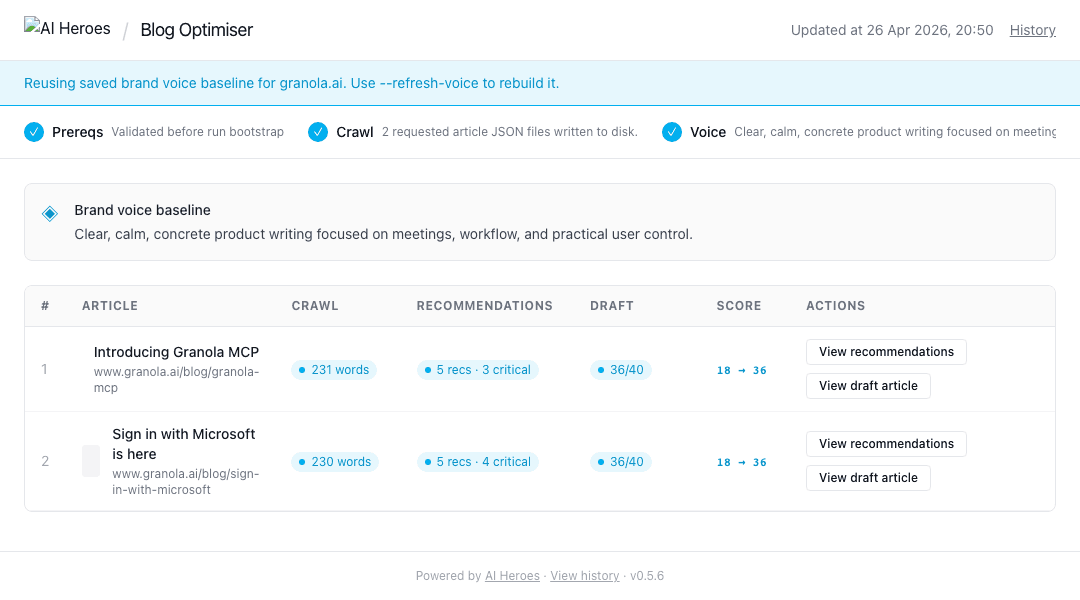Viewport: 1080px width, 600px height.
Task: Click the Draft column header
Action: click(x=612, y=306)
